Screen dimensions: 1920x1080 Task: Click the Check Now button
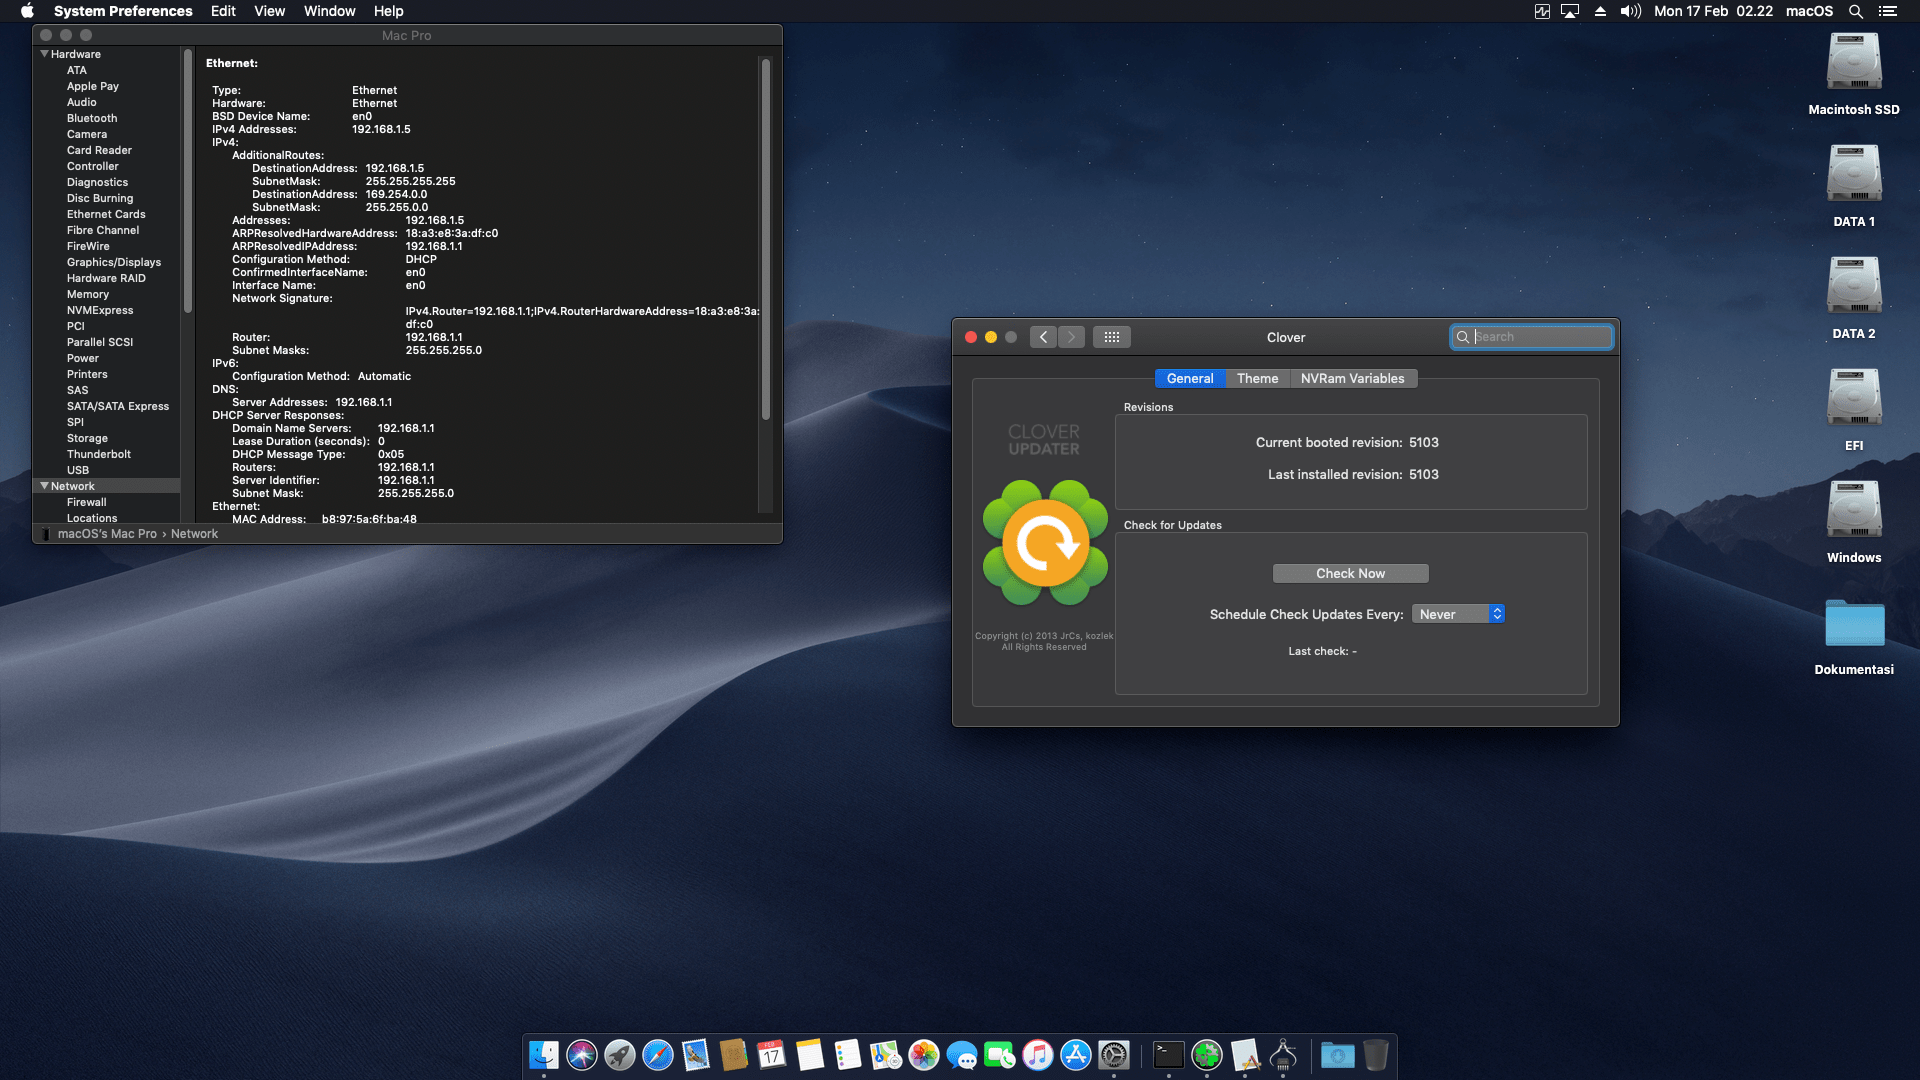tap(1350, 573)
